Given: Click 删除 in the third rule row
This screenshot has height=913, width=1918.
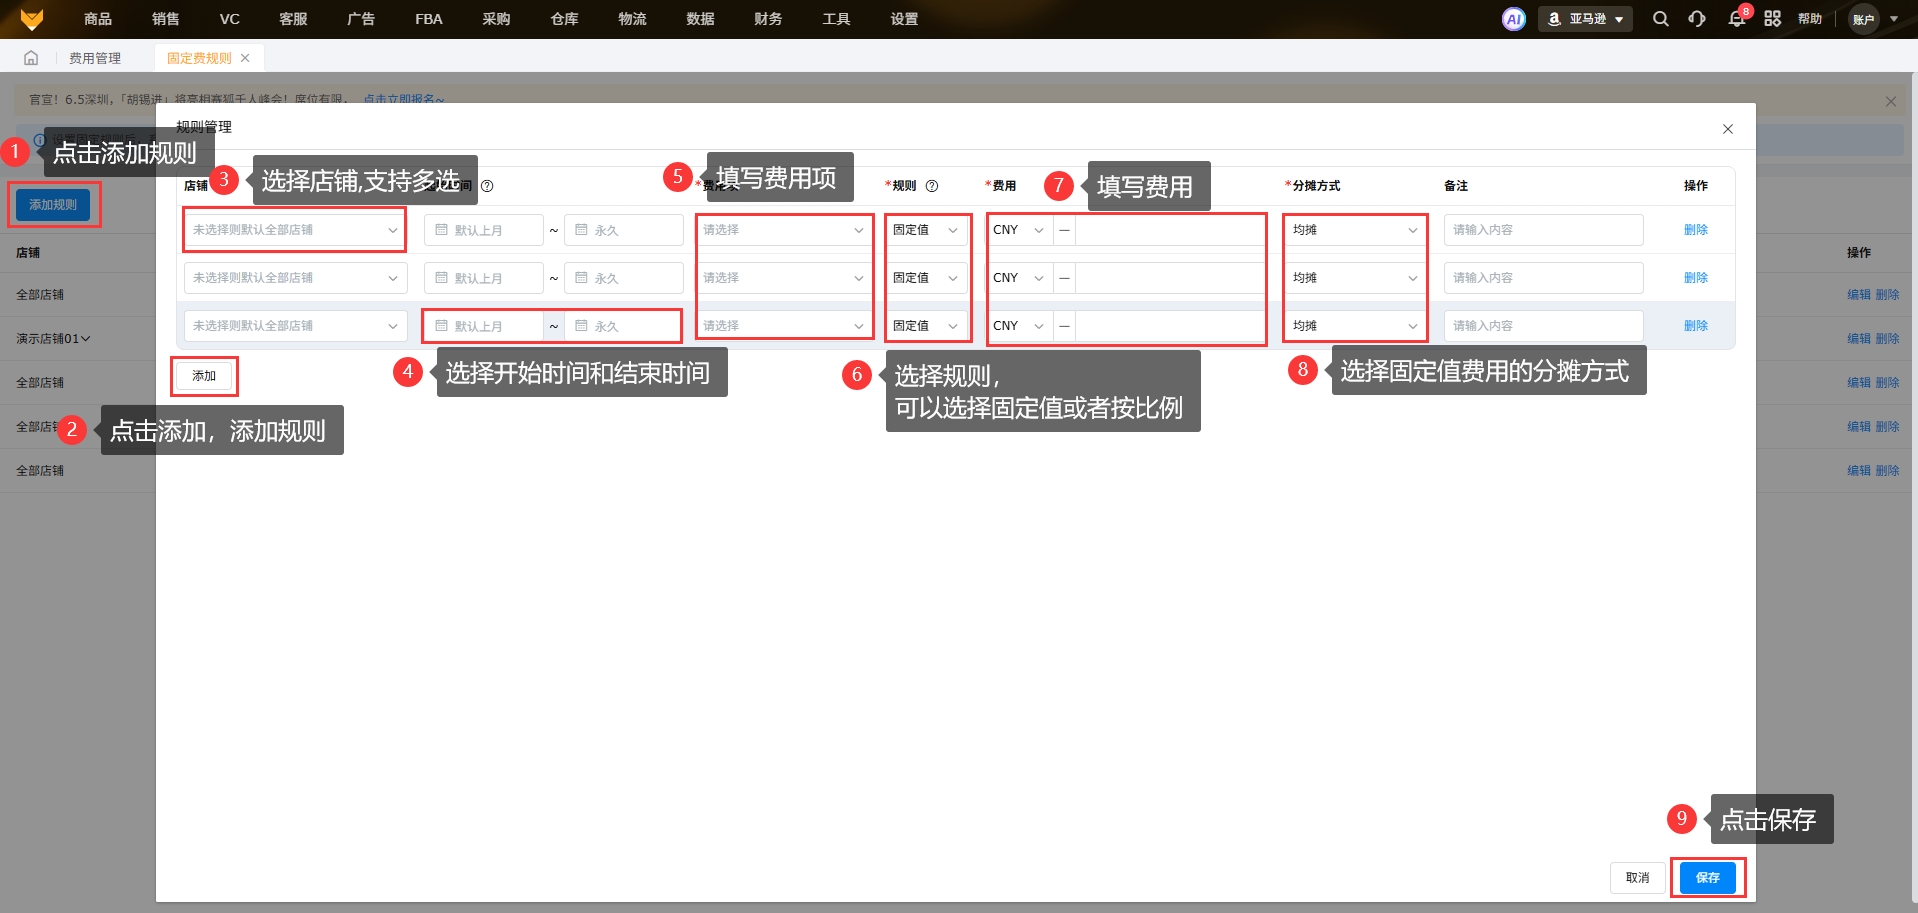Looking at the screenshot, I should (x=1696, y=326).
